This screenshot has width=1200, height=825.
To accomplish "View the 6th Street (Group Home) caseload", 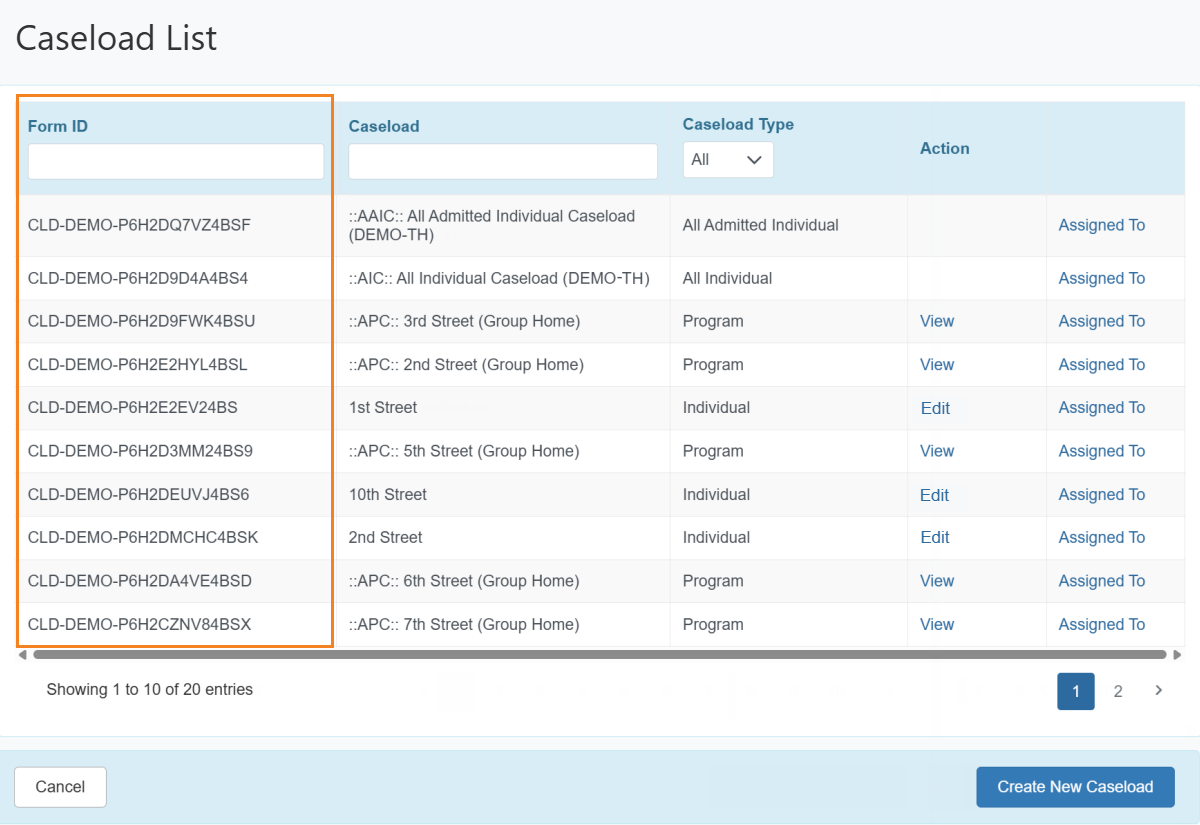I will click(937, 581).
